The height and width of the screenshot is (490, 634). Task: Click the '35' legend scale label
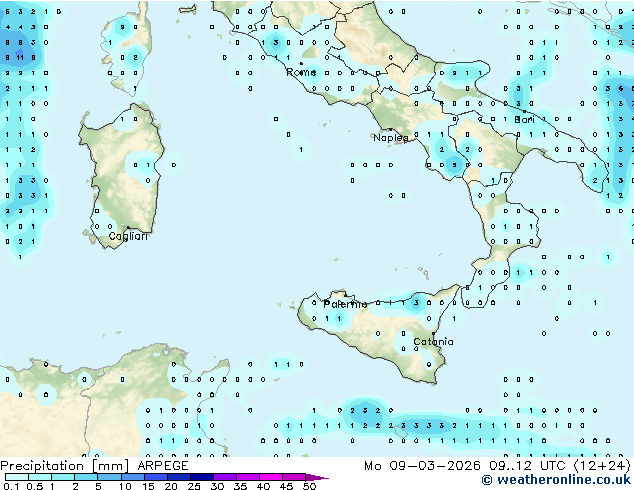tap(240, 486)
